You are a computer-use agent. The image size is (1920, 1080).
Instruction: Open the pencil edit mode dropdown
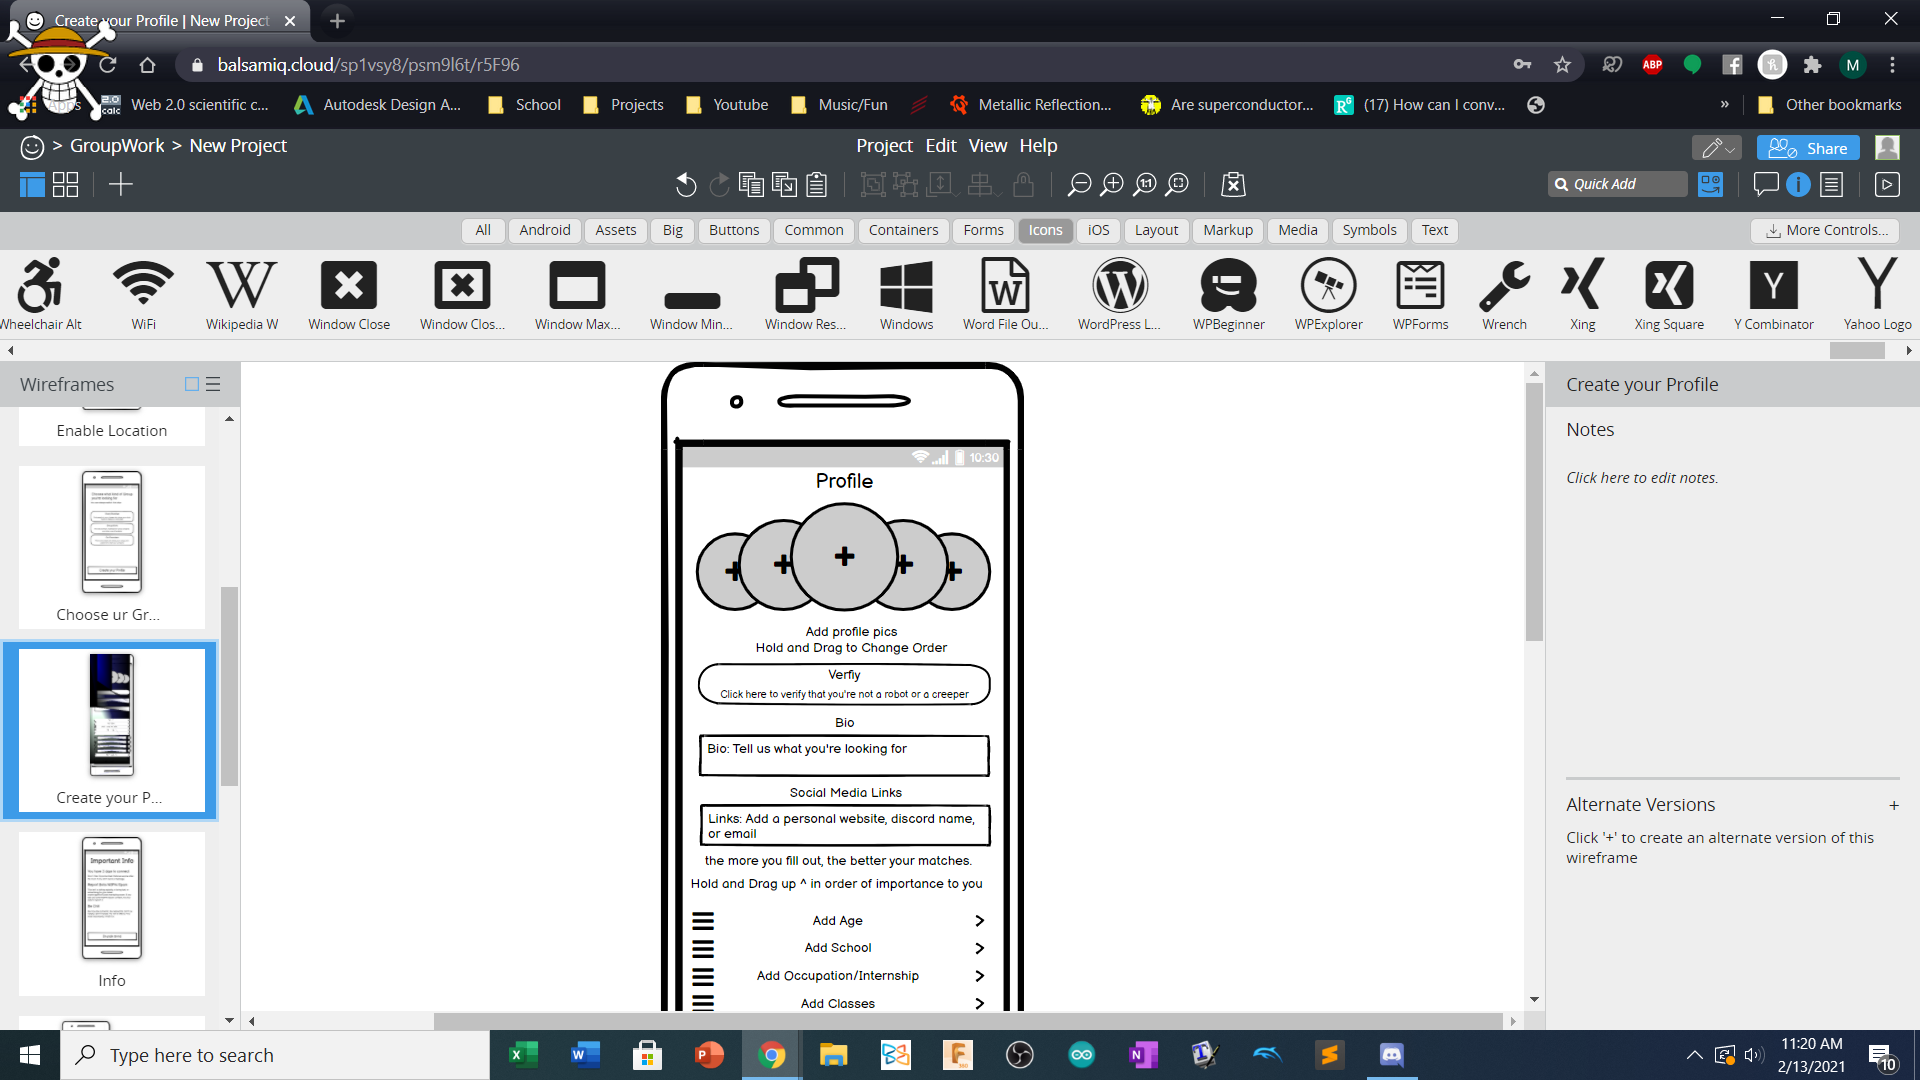pos(1717,148)
